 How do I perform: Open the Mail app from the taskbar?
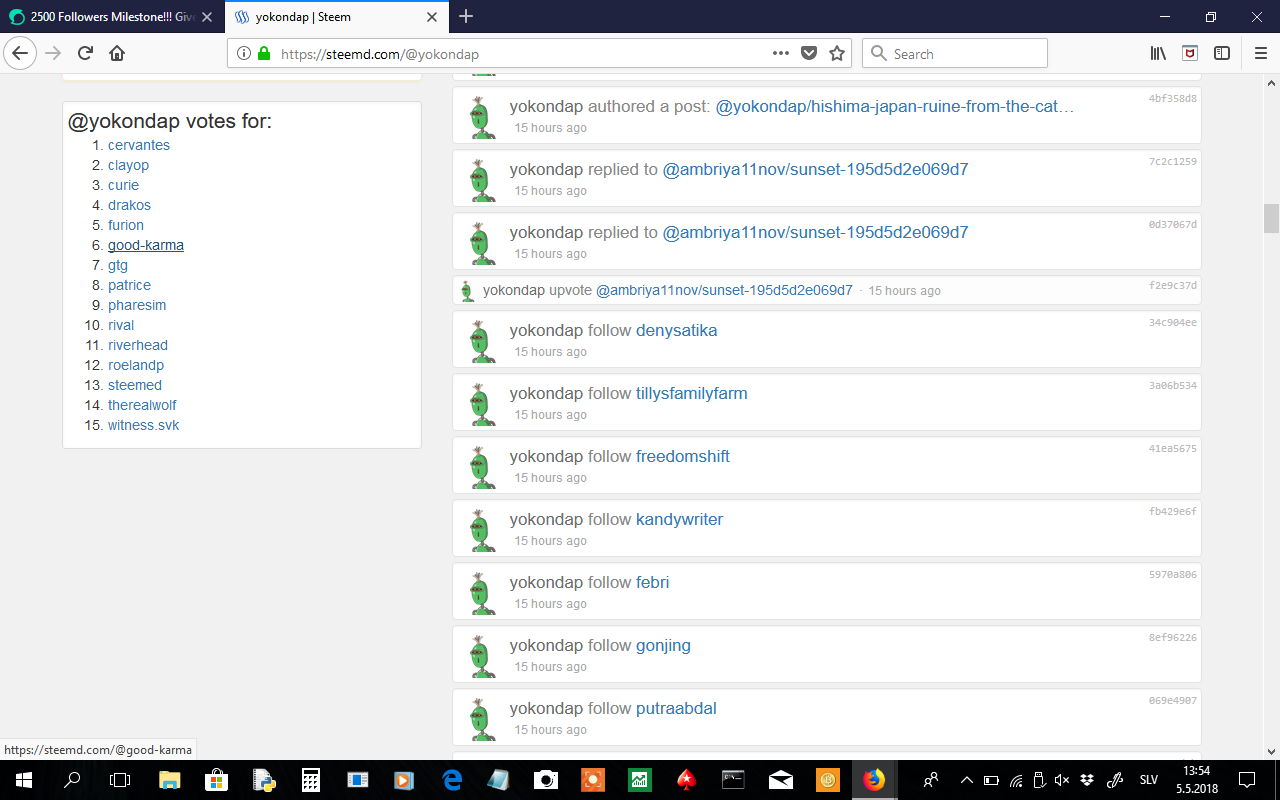coord(781,779)
